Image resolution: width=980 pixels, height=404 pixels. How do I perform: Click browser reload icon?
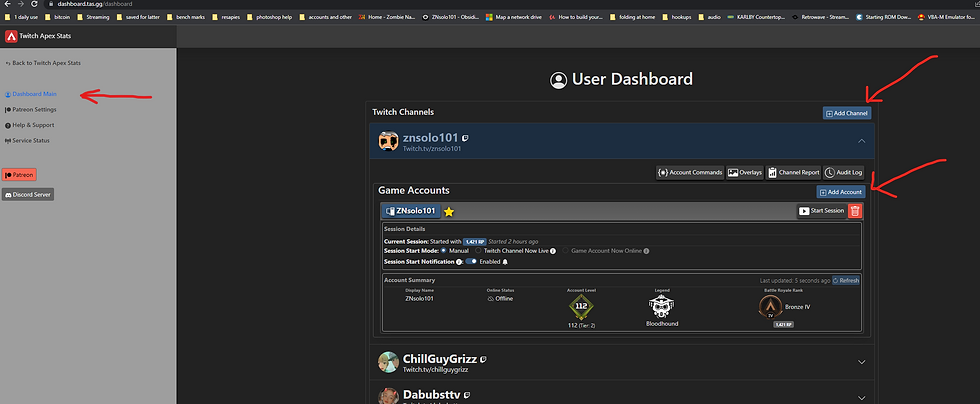(x=33, y=4)
